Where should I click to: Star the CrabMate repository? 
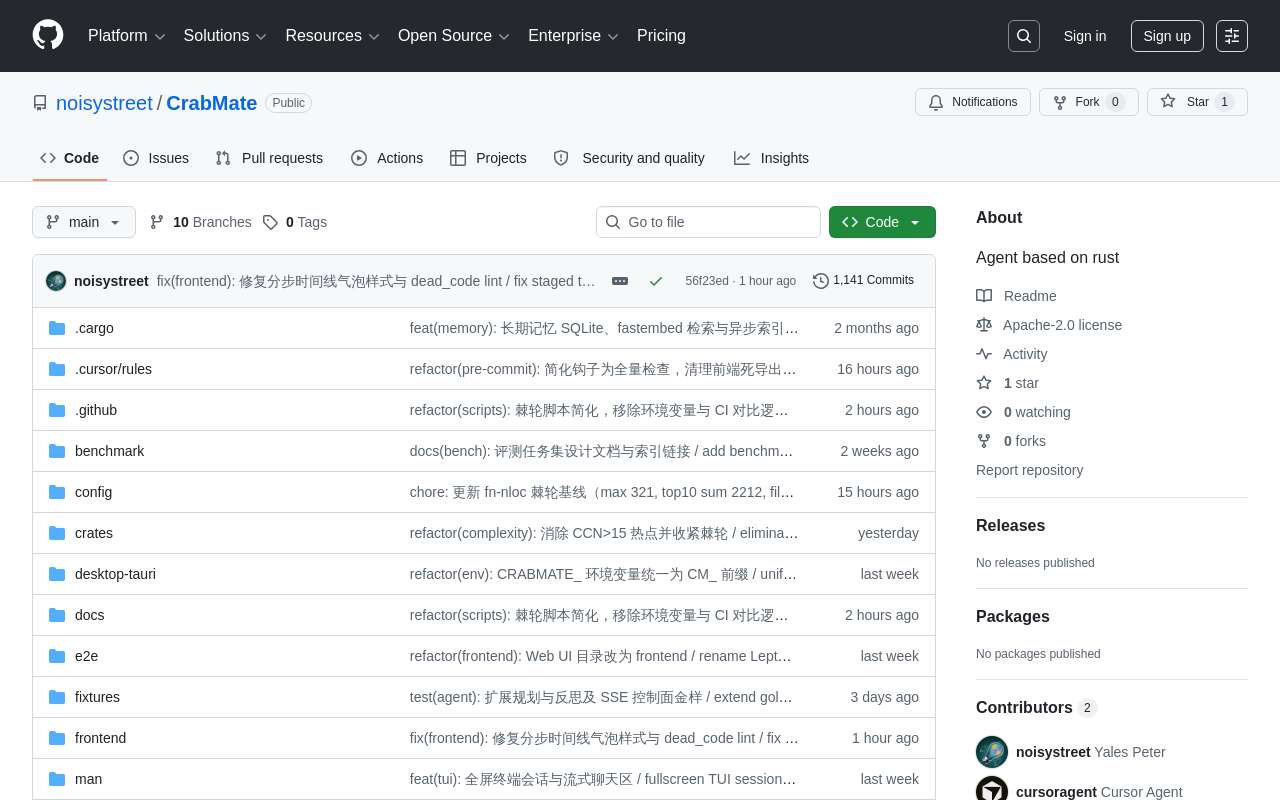1197,102
